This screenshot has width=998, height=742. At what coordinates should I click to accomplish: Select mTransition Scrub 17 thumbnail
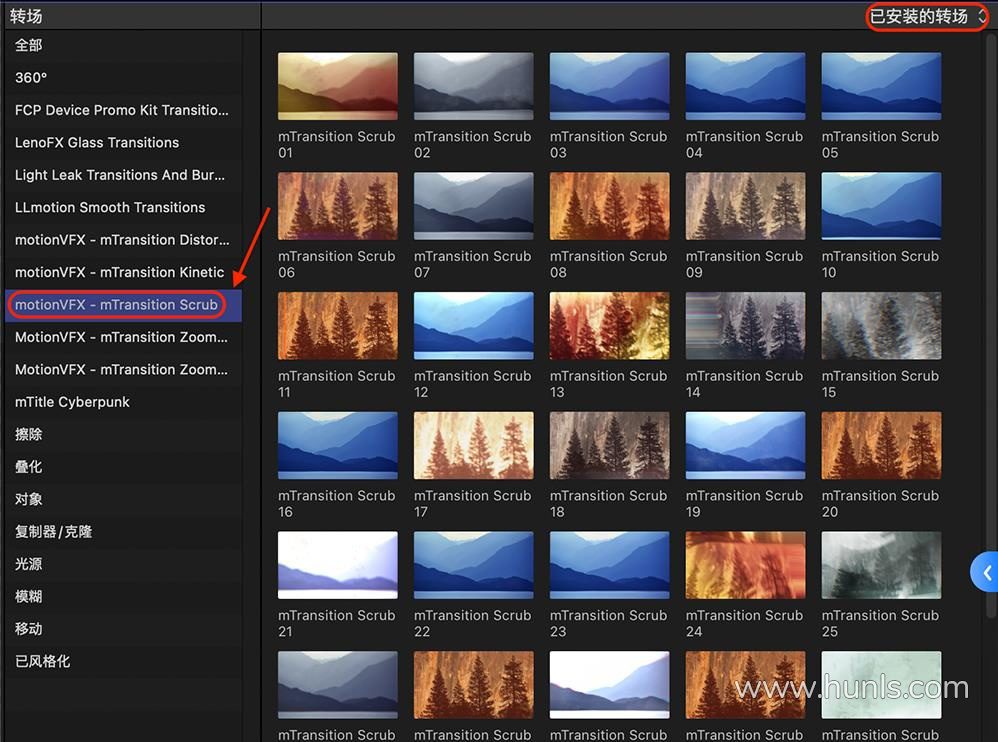point(474,445)
